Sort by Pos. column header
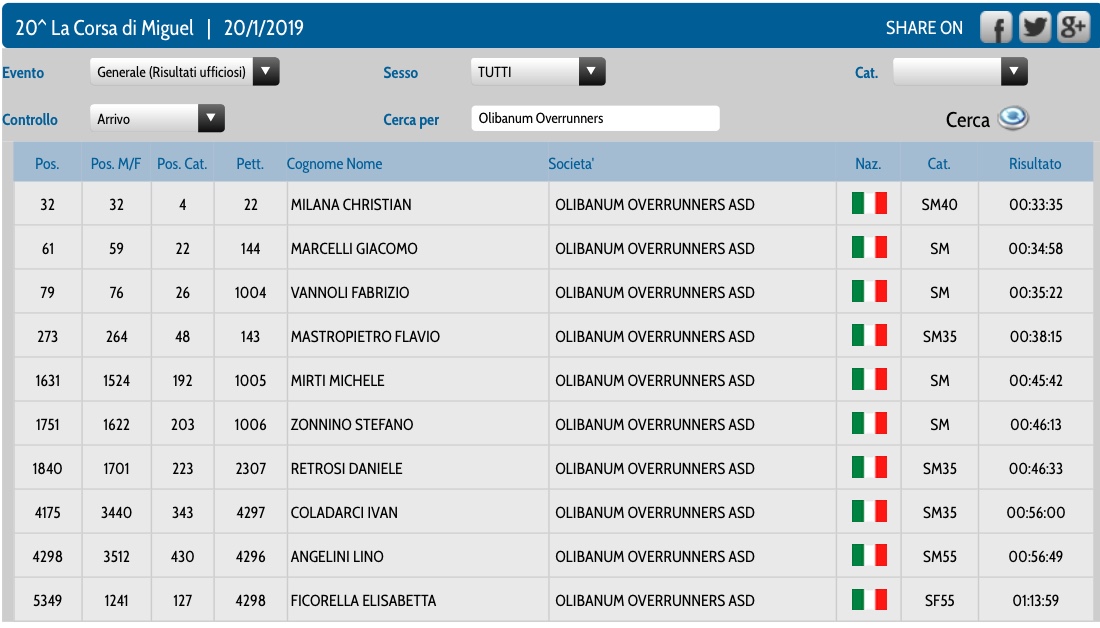Image resolution: width=1100 pixels, height=628 pixels. click(47, 163)
